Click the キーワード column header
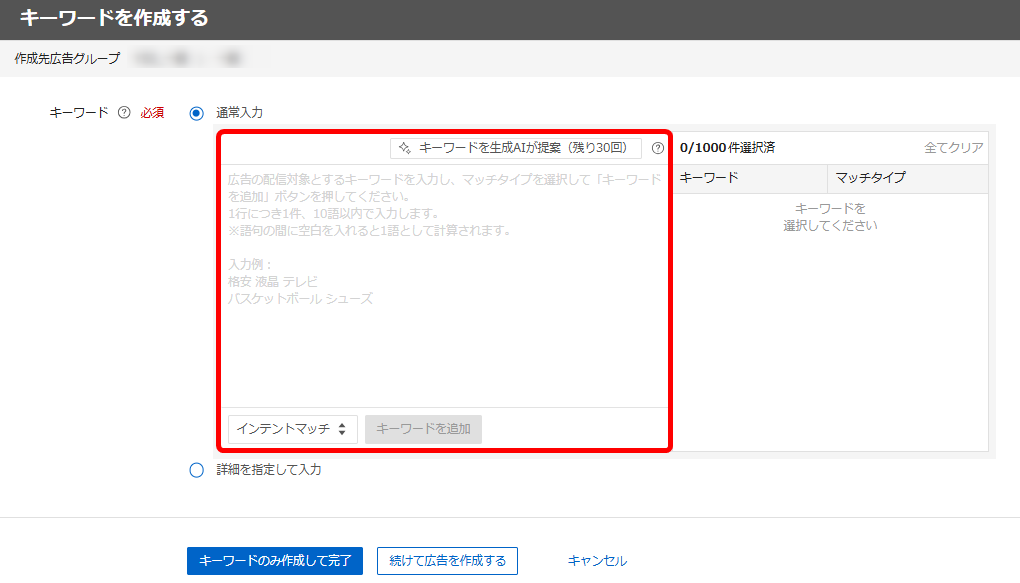The image size is (1020, 583). click(x=750, y=178)
